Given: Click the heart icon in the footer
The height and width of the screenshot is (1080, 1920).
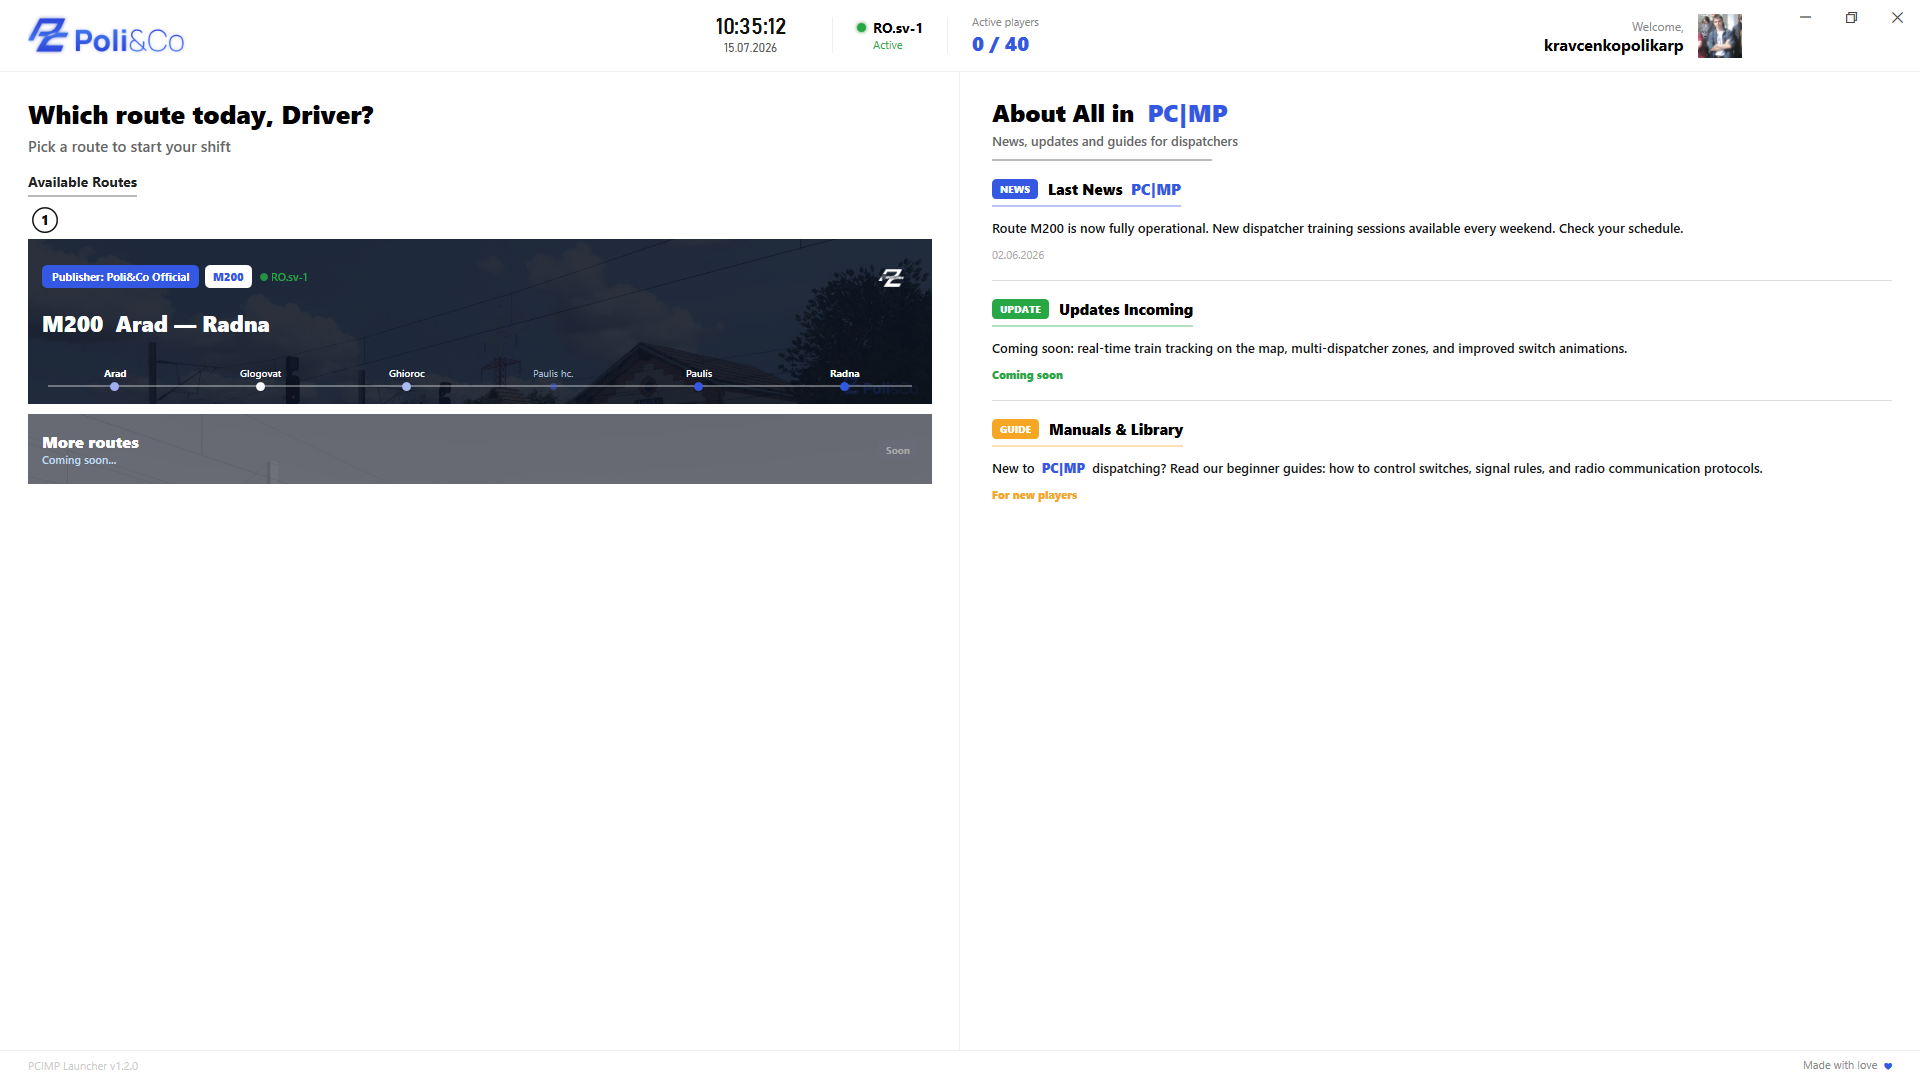Looking at the screenshot, I should 1888,1066.
